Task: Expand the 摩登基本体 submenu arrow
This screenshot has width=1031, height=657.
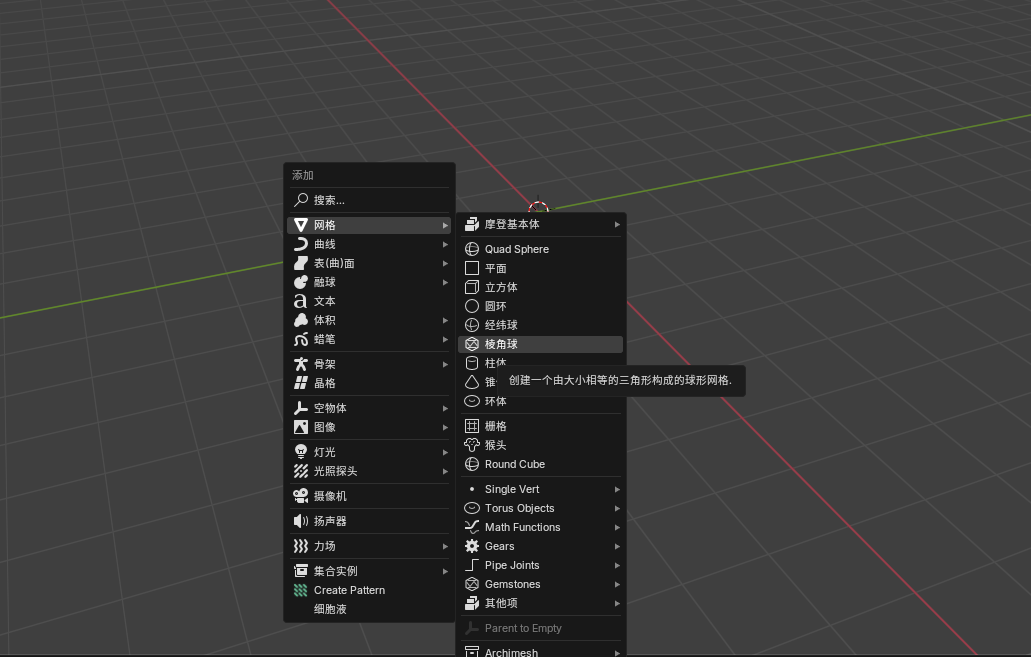Action: [617, 224]
